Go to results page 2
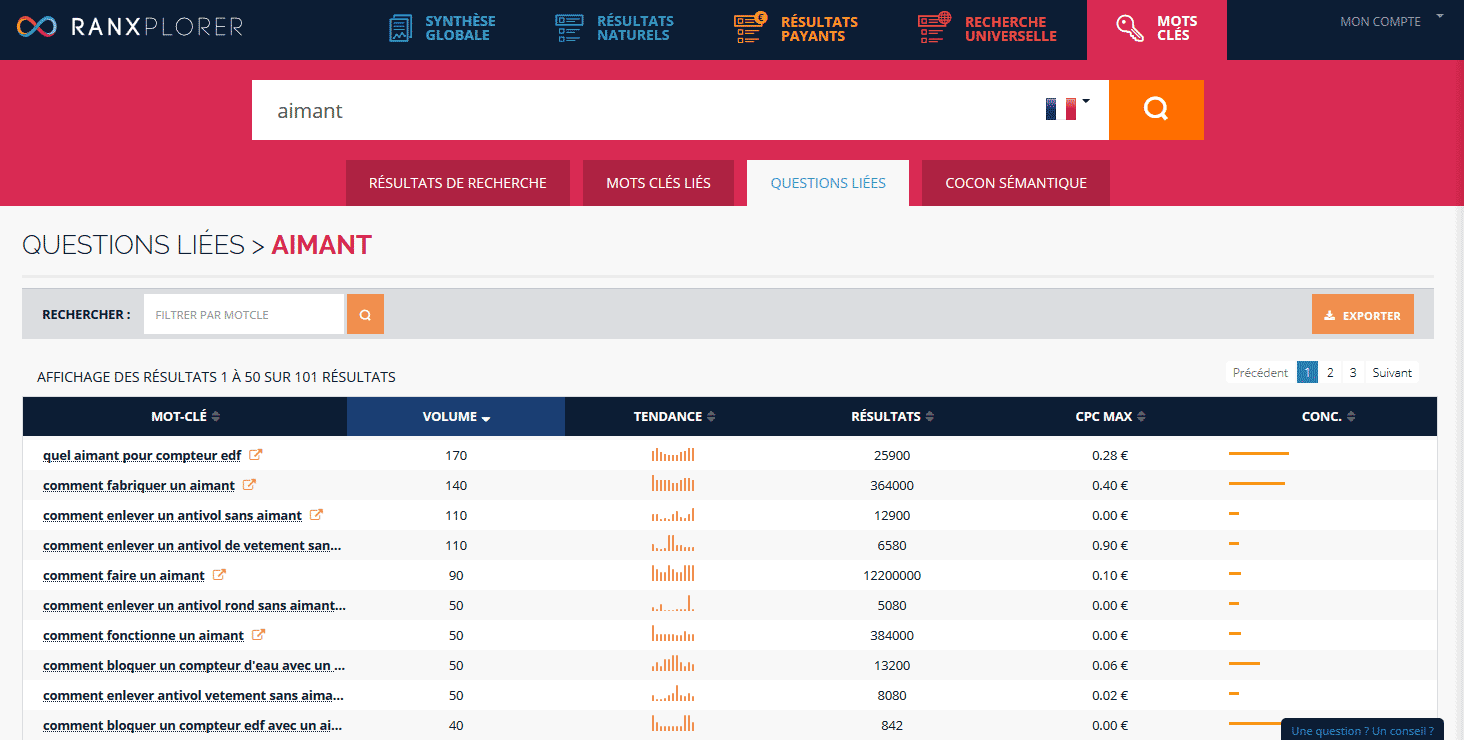The image size is (1464, 740). [x=1330, y=373]
